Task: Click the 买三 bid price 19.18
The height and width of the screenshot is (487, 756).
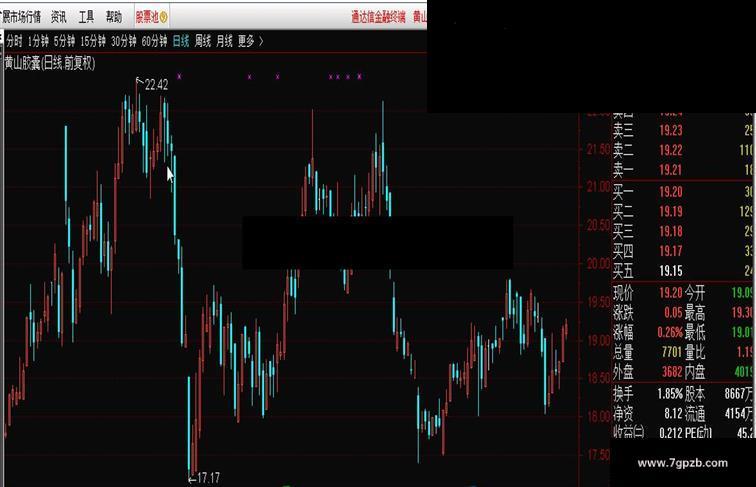Action: coord(671,231)
